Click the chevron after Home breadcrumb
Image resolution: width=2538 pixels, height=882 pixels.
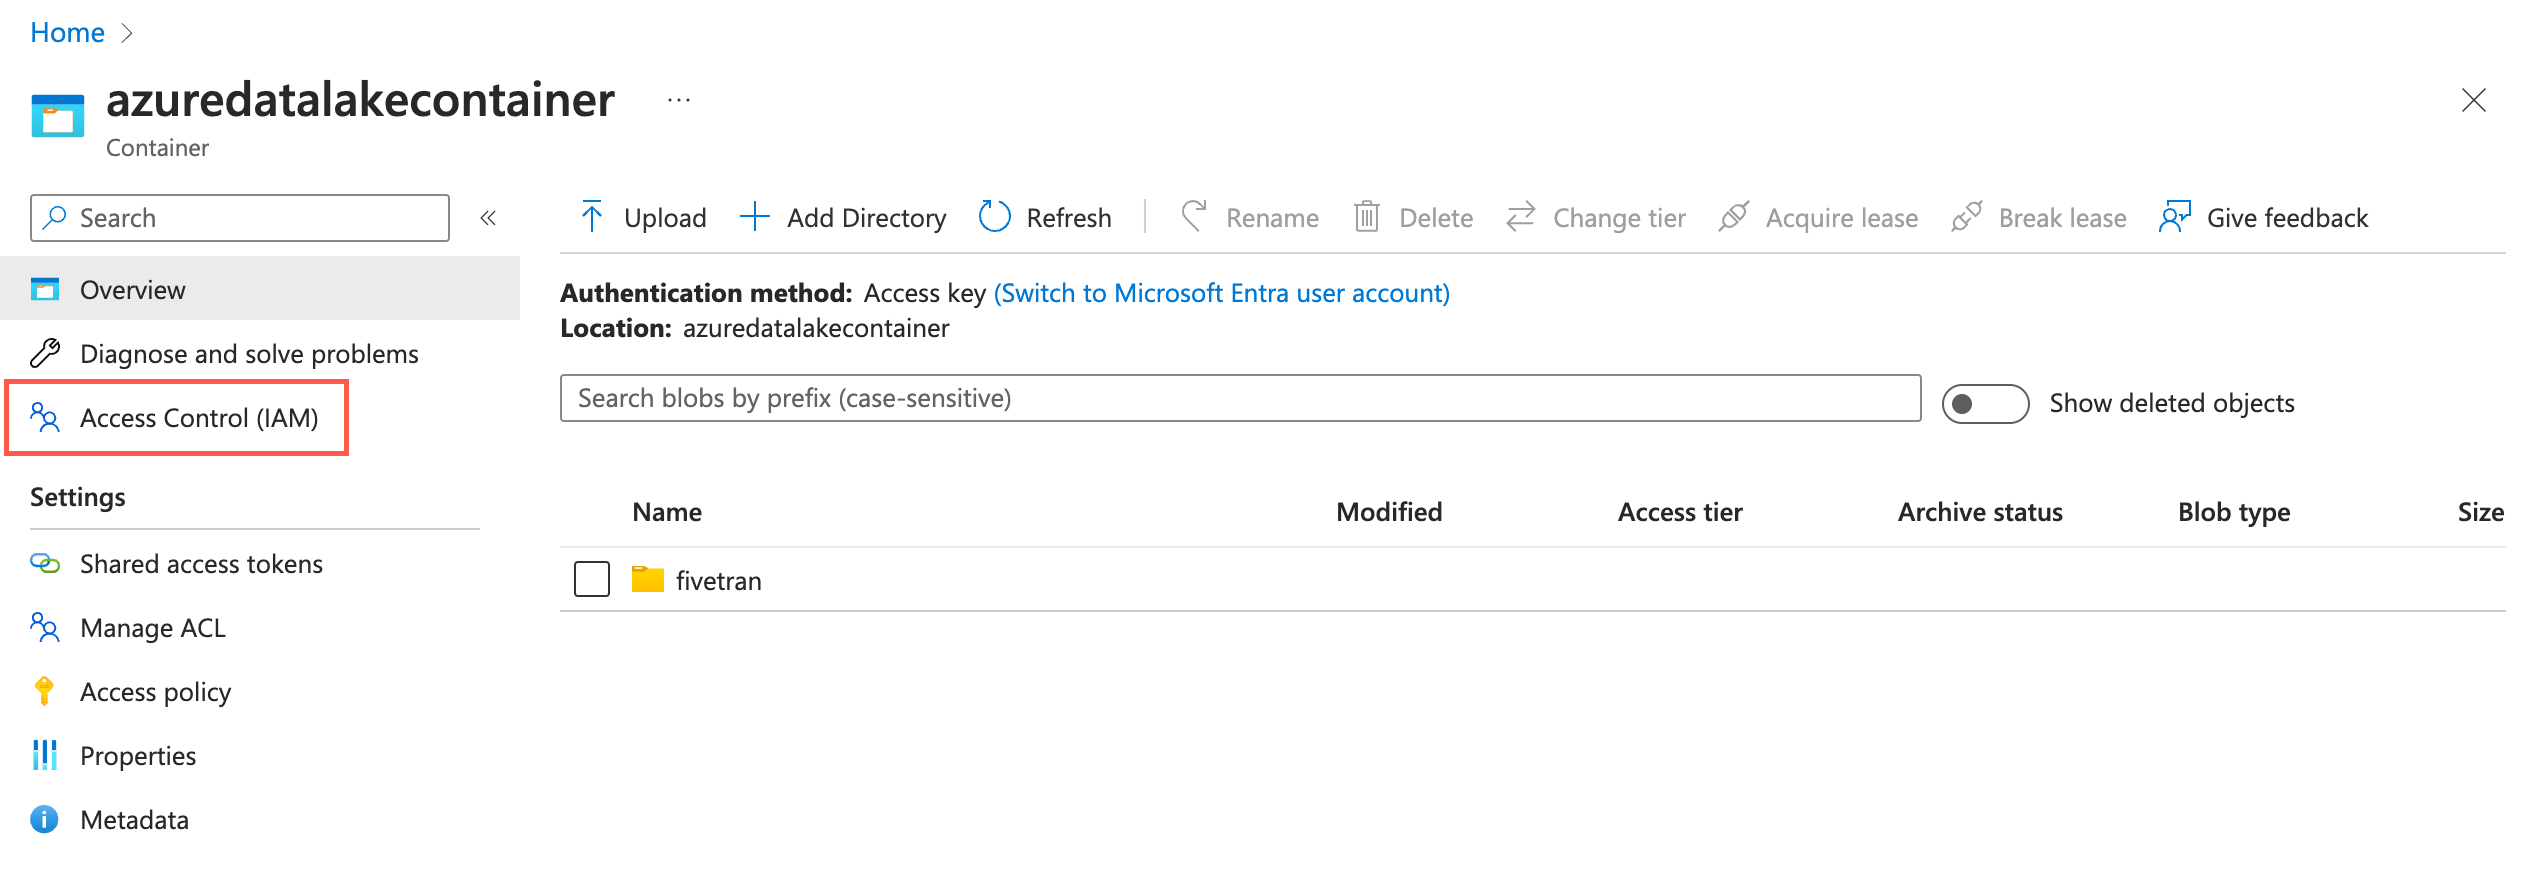[x=126, y=33]
